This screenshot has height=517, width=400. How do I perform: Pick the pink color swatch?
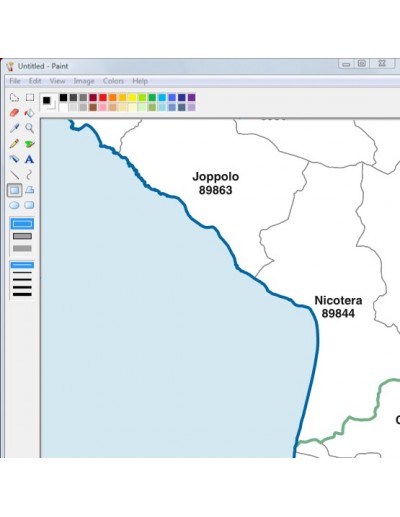[x=103, y=107]
